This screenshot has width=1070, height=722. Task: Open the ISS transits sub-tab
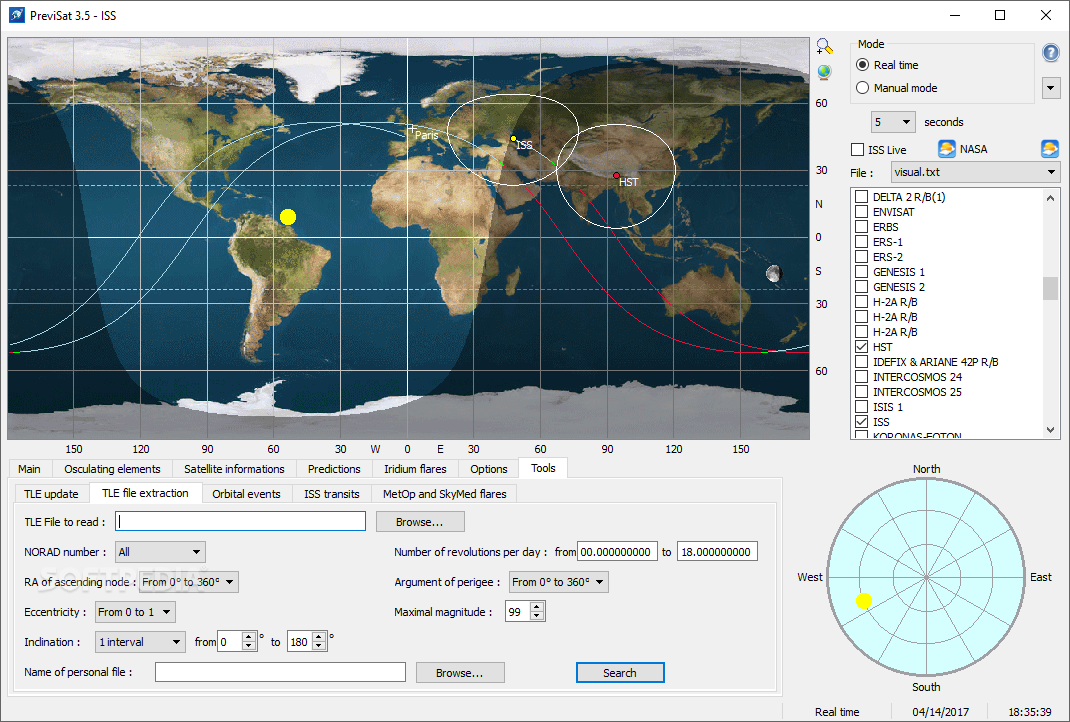point(332,493)
